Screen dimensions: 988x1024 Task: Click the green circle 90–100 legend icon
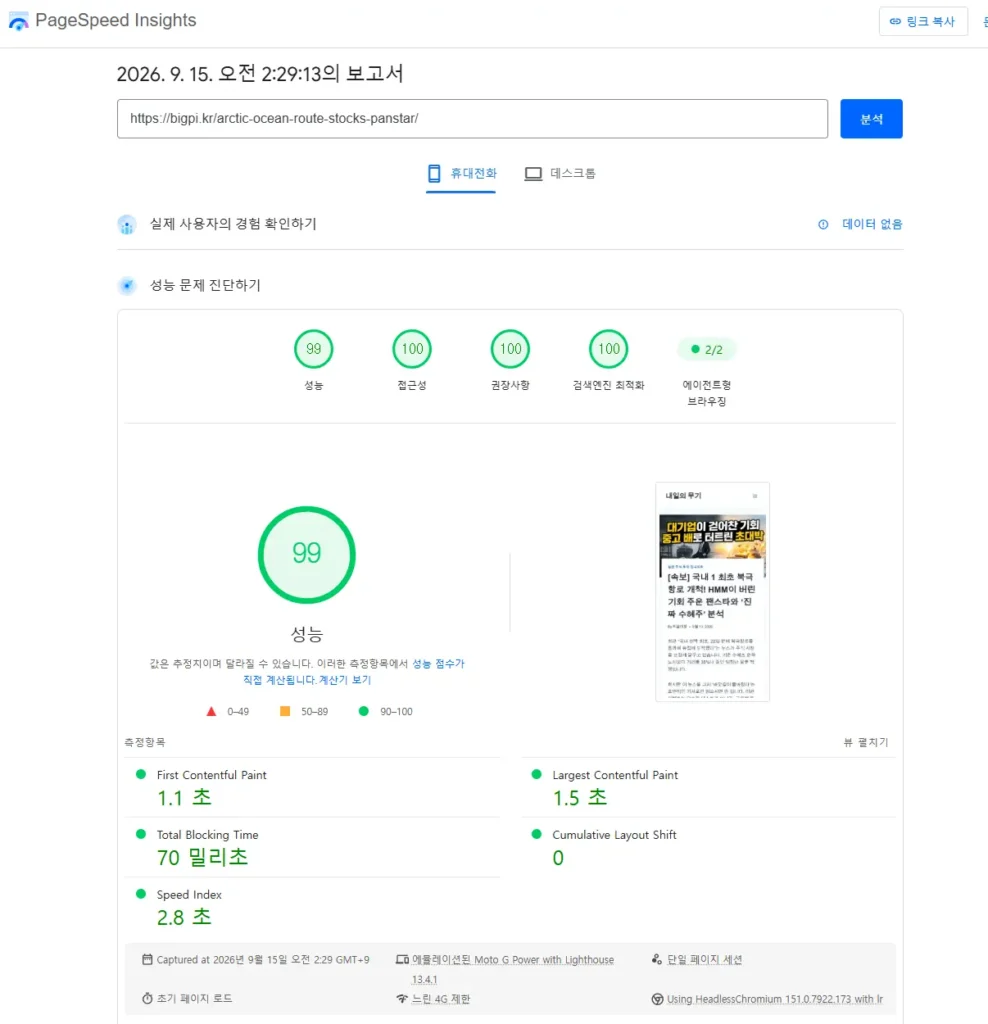(364, 711)
